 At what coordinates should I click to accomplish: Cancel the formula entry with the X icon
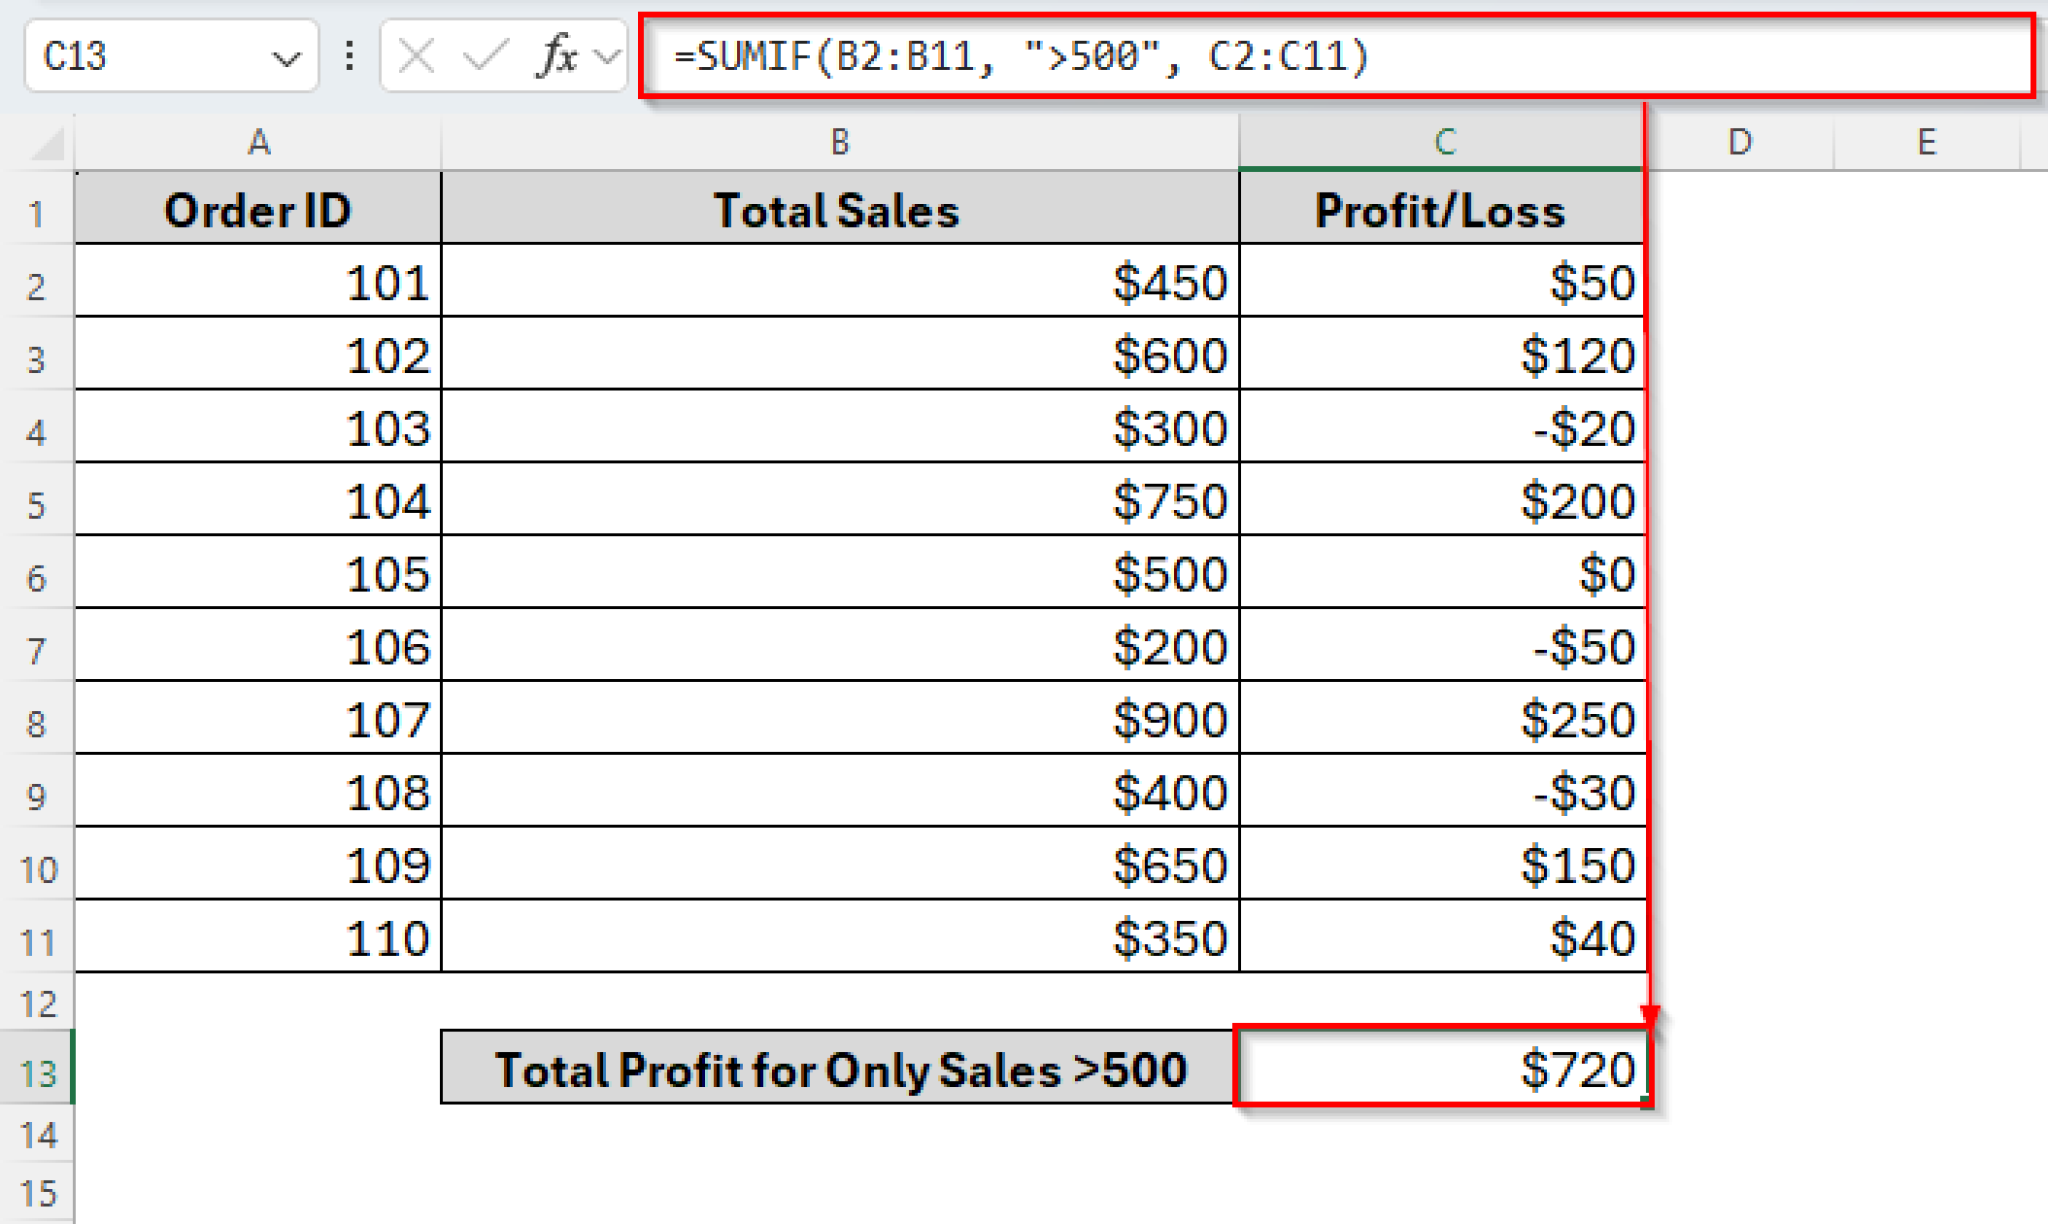(415, 57)
